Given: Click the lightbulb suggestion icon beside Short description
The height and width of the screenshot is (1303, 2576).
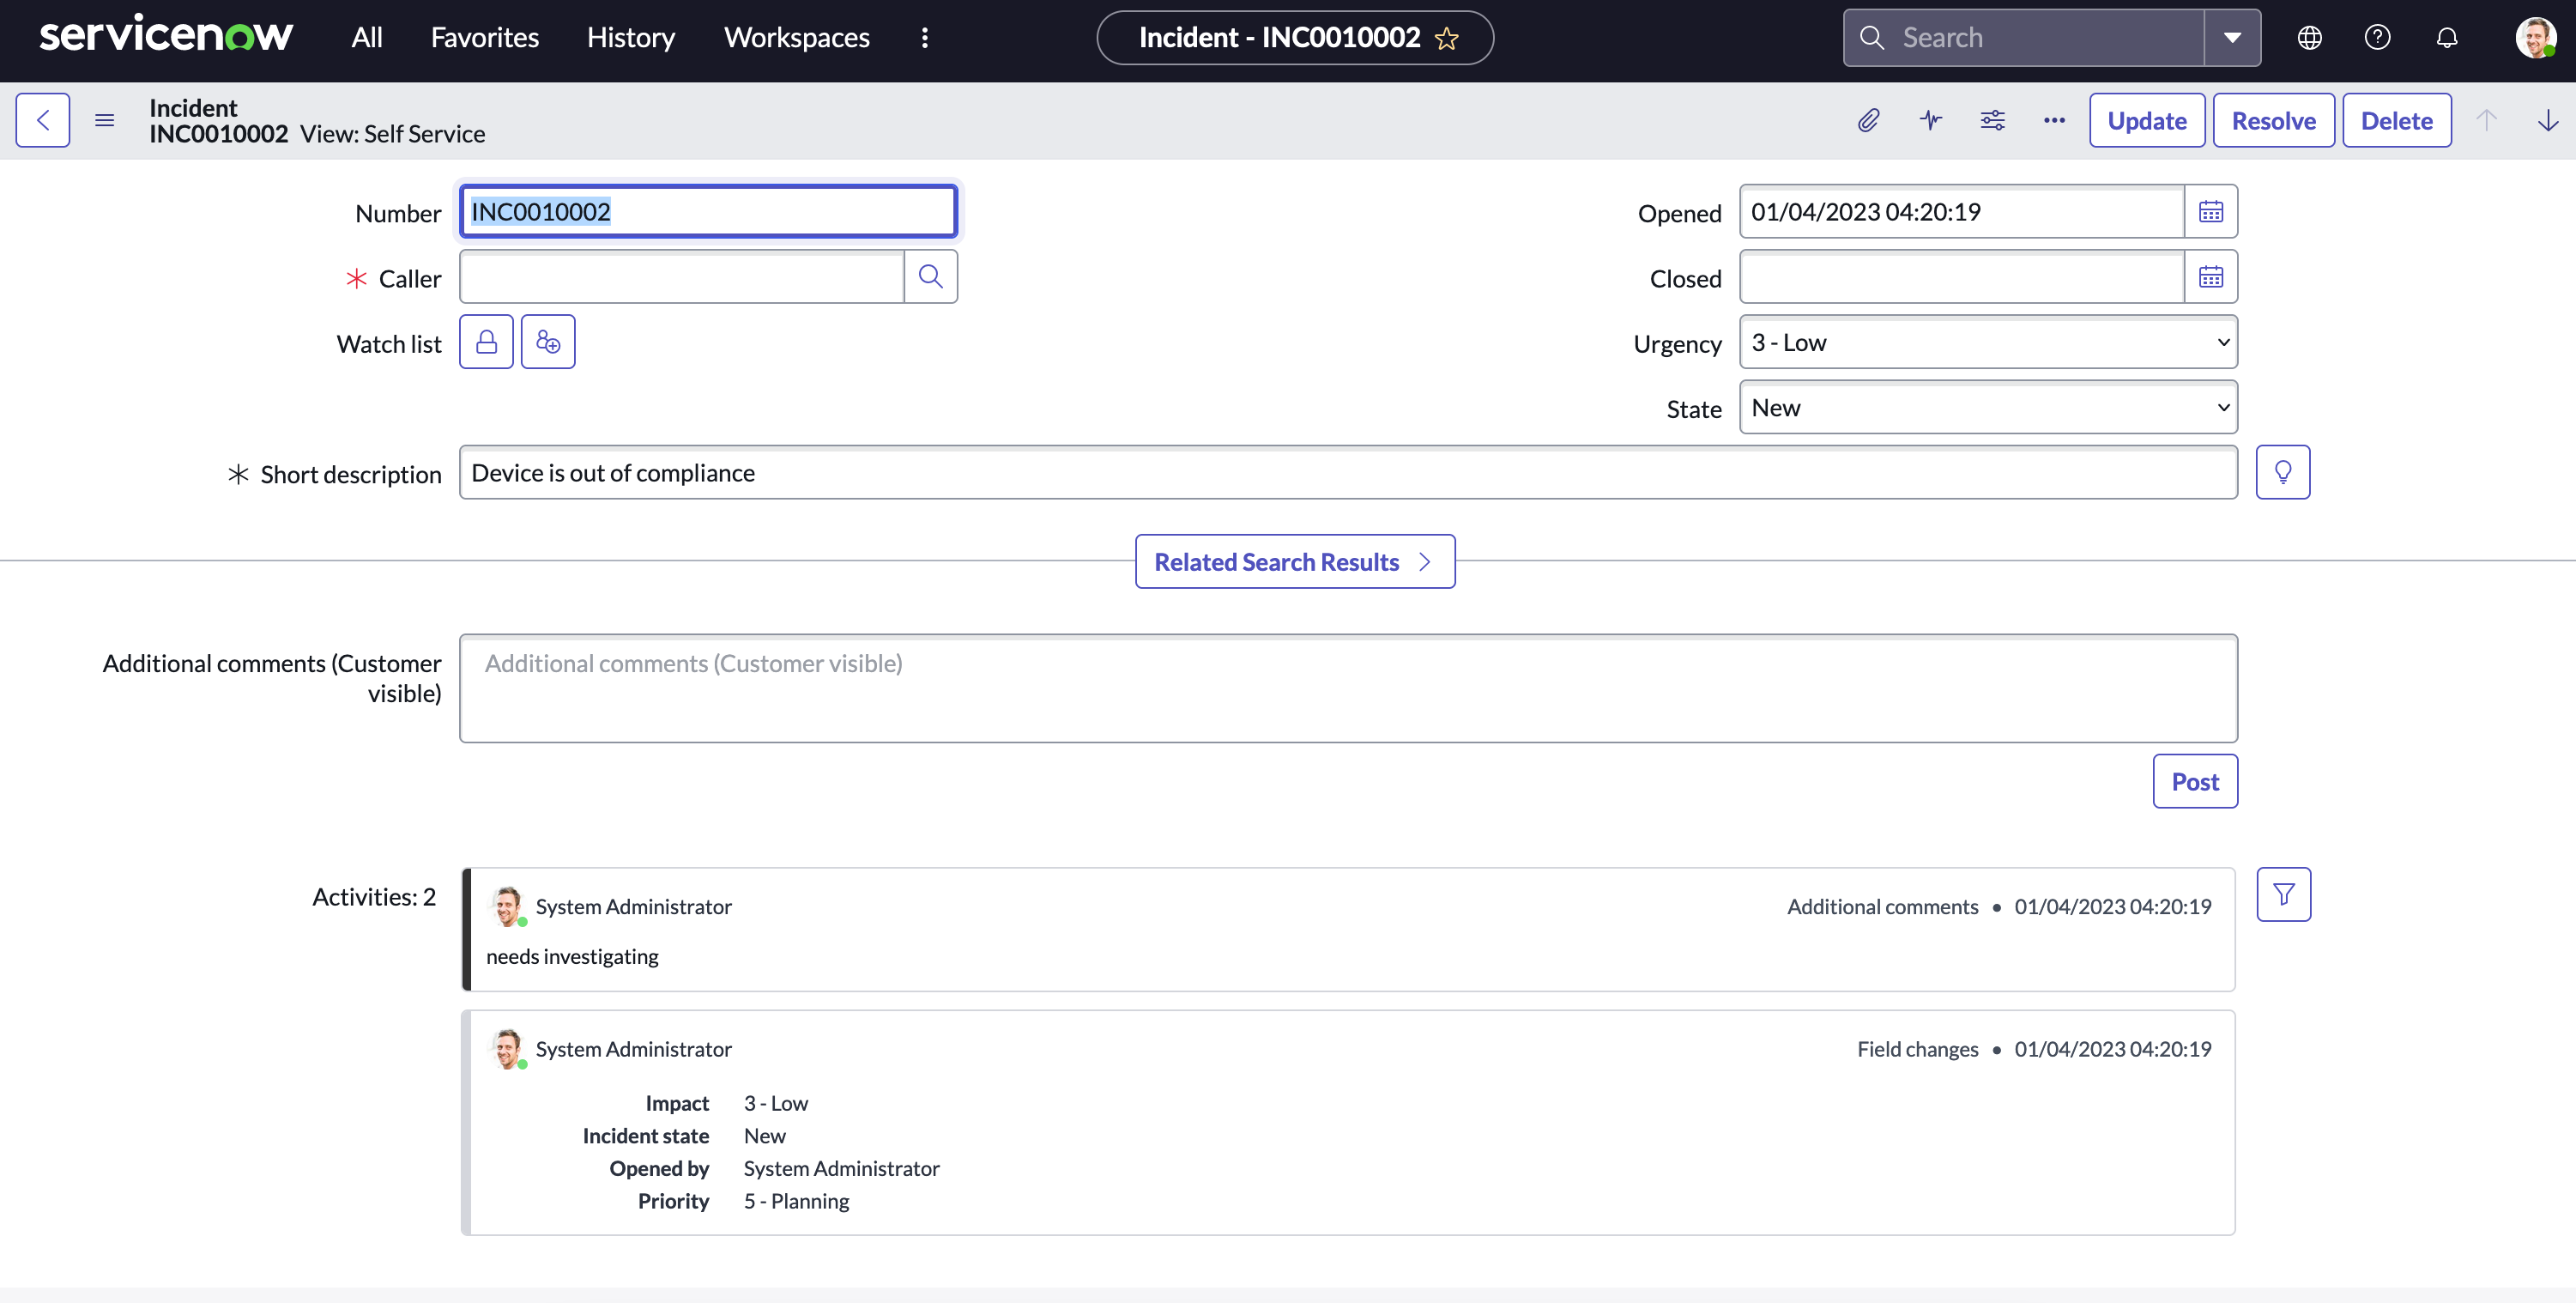Looking at the screenshot, I should (2284, 471).
